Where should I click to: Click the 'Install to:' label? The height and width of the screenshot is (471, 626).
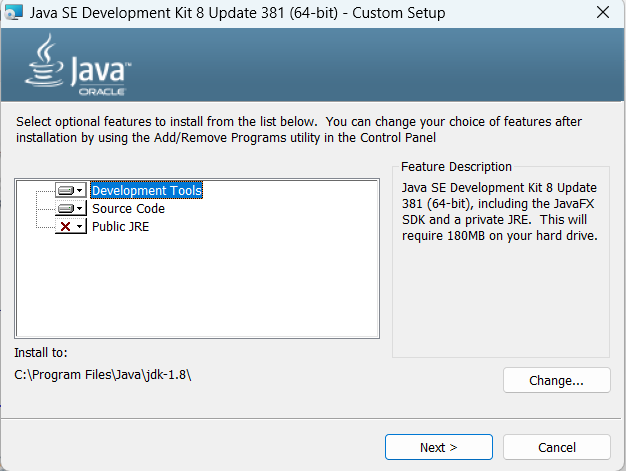pyautogui.click(x=41, y=352)
